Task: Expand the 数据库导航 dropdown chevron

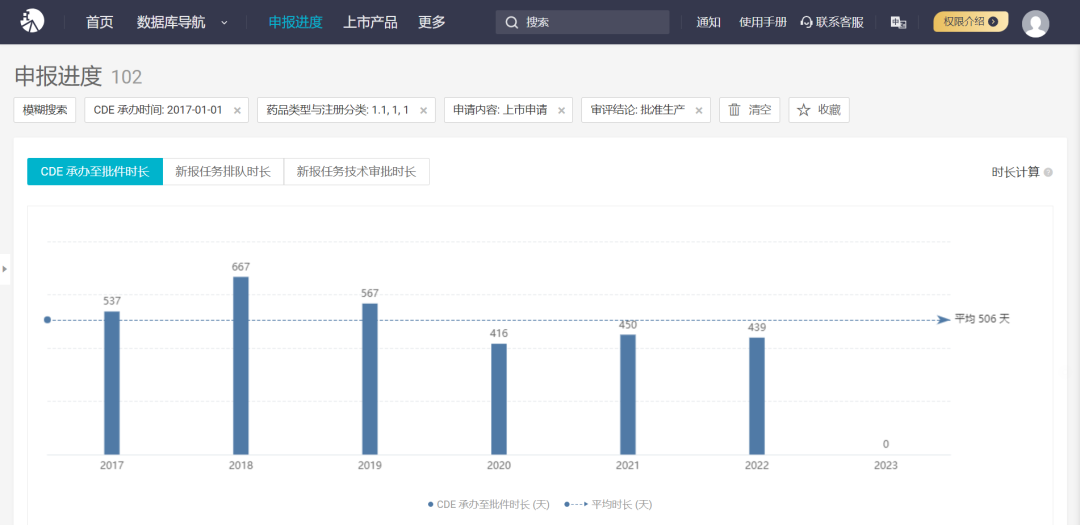Action: 224,23
